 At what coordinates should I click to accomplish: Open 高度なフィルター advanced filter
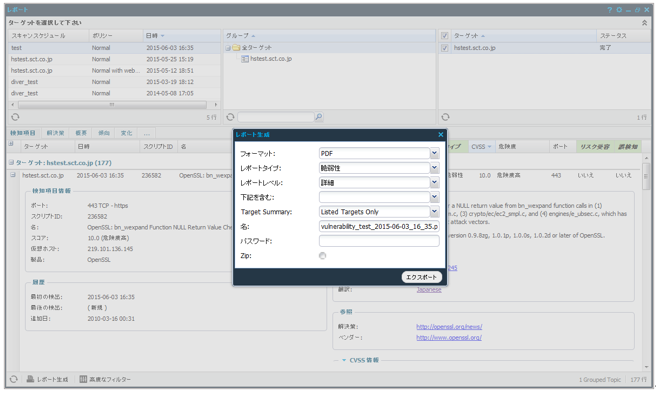point(105,379)
